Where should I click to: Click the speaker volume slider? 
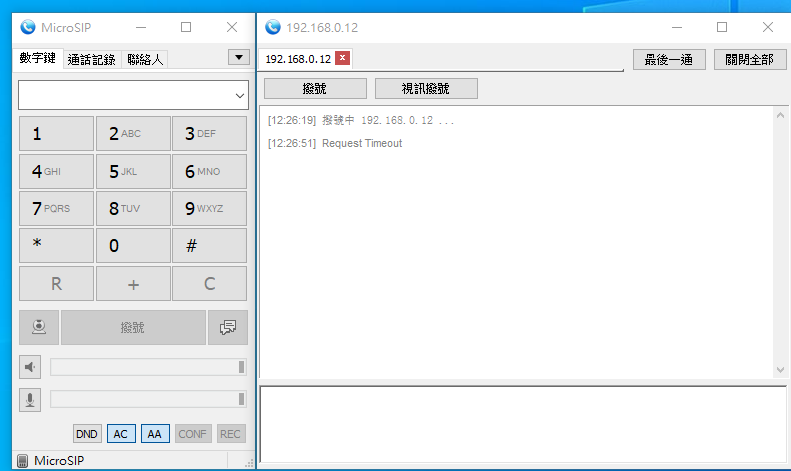tap(148, 367)
